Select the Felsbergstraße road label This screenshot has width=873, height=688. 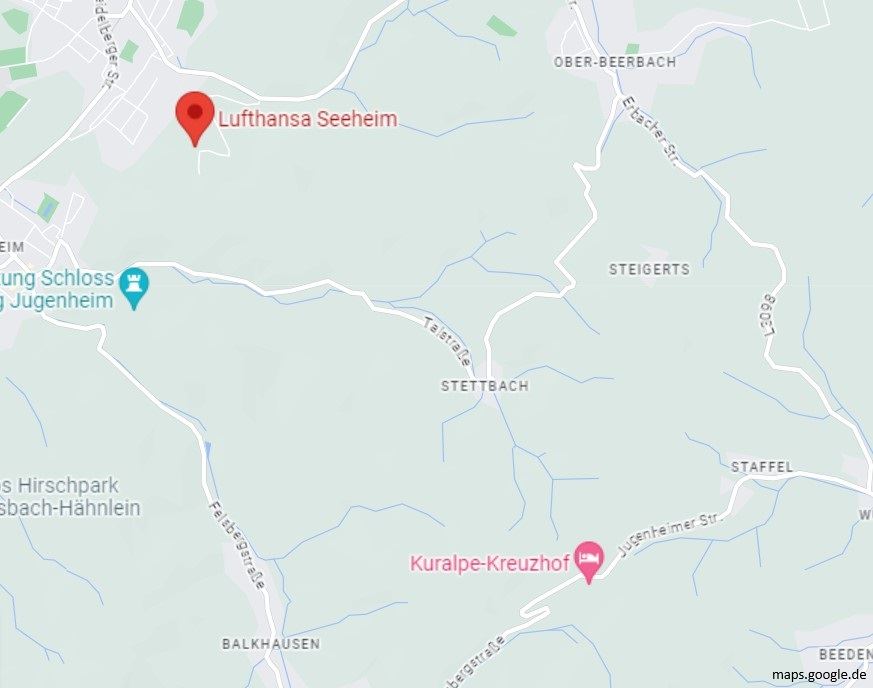[x=237, y=545]
